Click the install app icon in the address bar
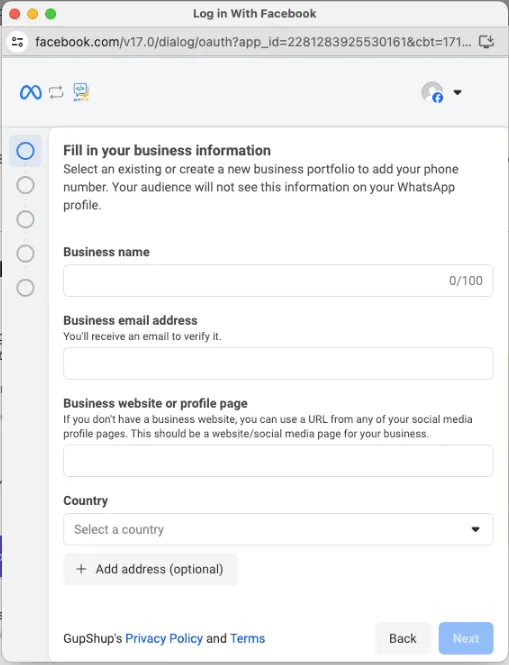This screenshot has width=509, height=665. click(486, 42)
